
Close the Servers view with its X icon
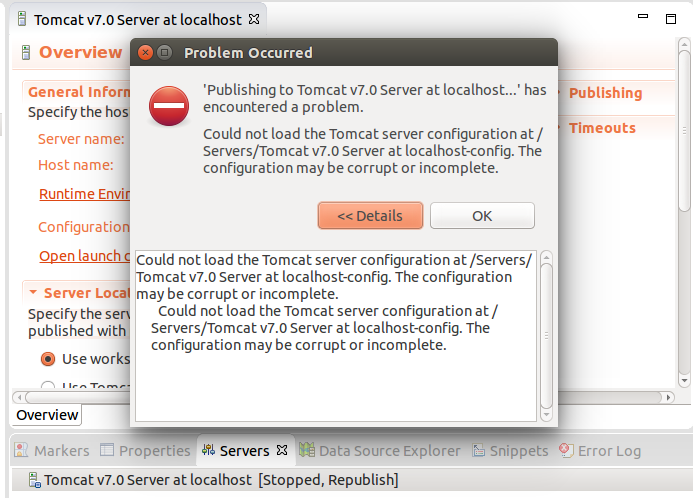click(x=282, y=450)
